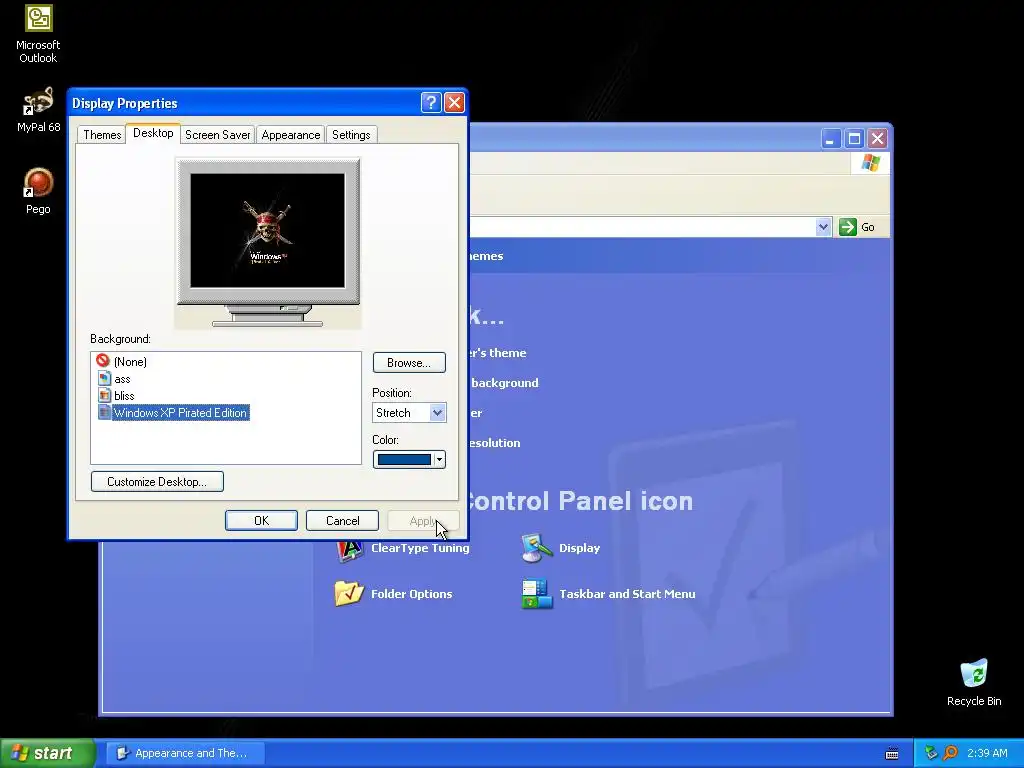
Task: Select the 'ass' background entry
Action: point(122,379)
